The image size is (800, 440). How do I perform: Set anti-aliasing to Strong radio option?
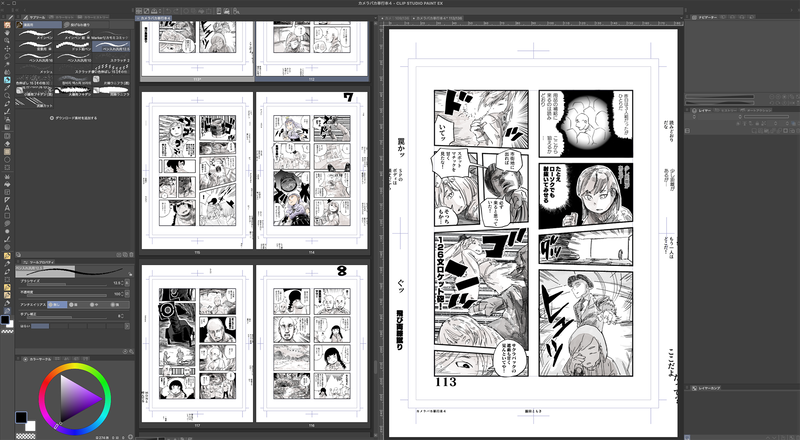tap(115, 305)
